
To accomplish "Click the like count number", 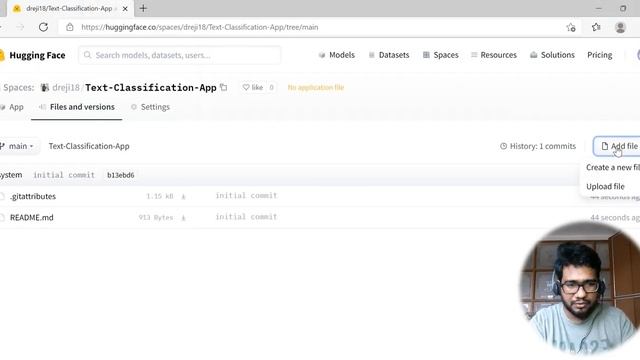I will pos(271,87).
